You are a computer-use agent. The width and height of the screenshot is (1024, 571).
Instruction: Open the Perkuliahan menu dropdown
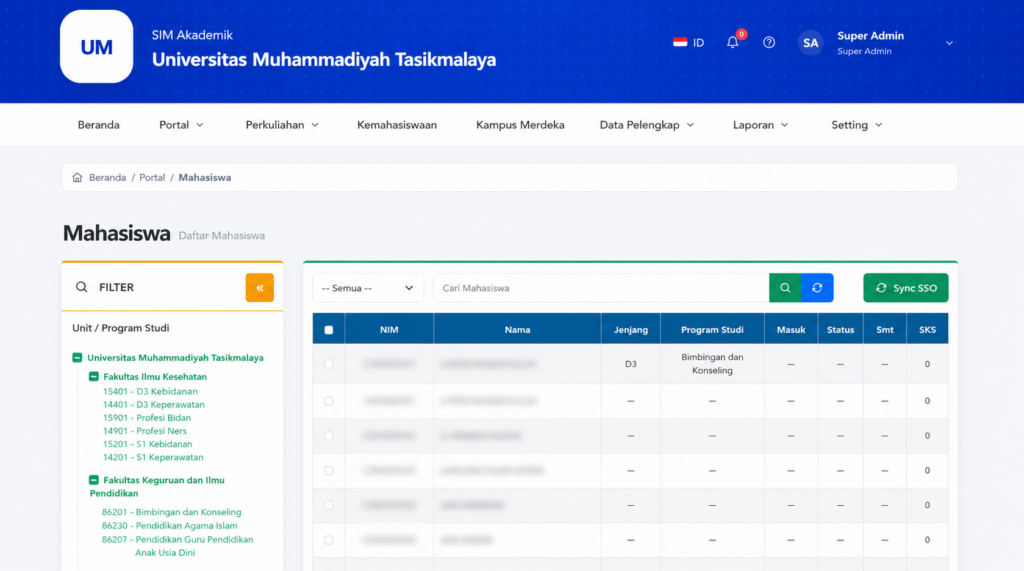tap(281, 125)
